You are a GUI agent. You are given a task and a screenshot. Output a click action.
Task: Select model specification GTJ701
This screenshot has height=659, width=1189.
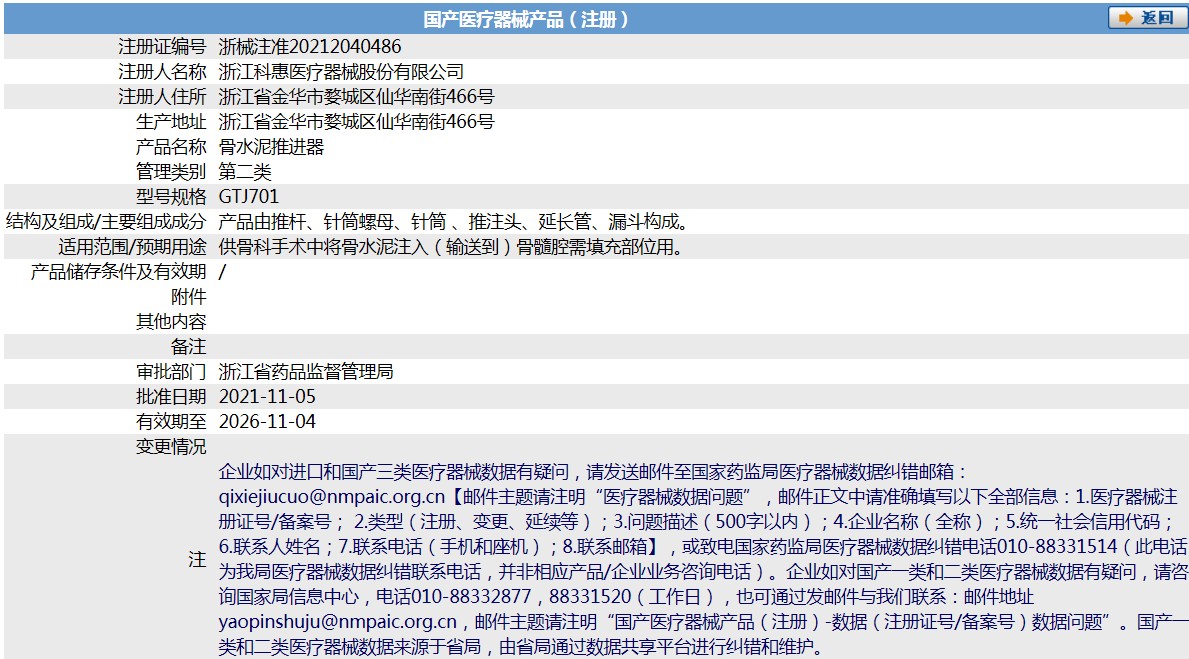(x=249, y=197)
